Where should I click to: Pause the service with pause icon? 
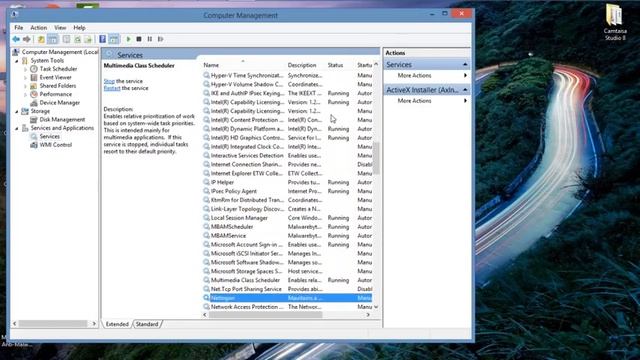click(x=150, y=39)
